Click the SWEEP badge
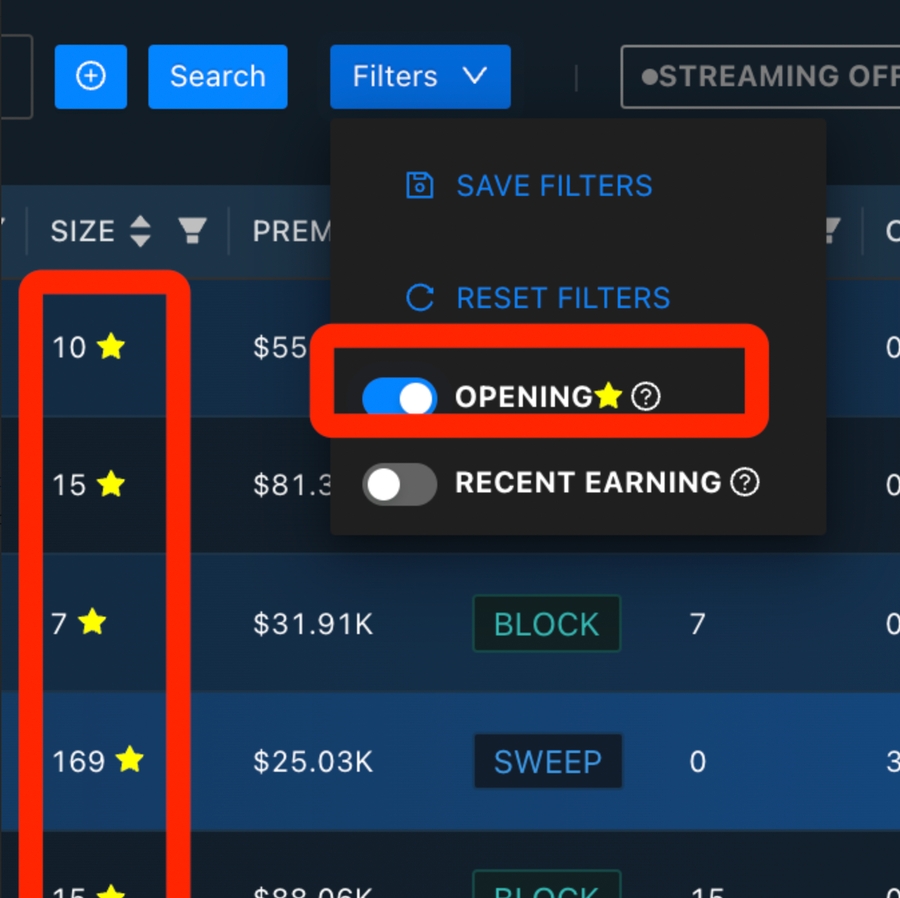Viewport: 900px width, 898px height. point(547,762)
